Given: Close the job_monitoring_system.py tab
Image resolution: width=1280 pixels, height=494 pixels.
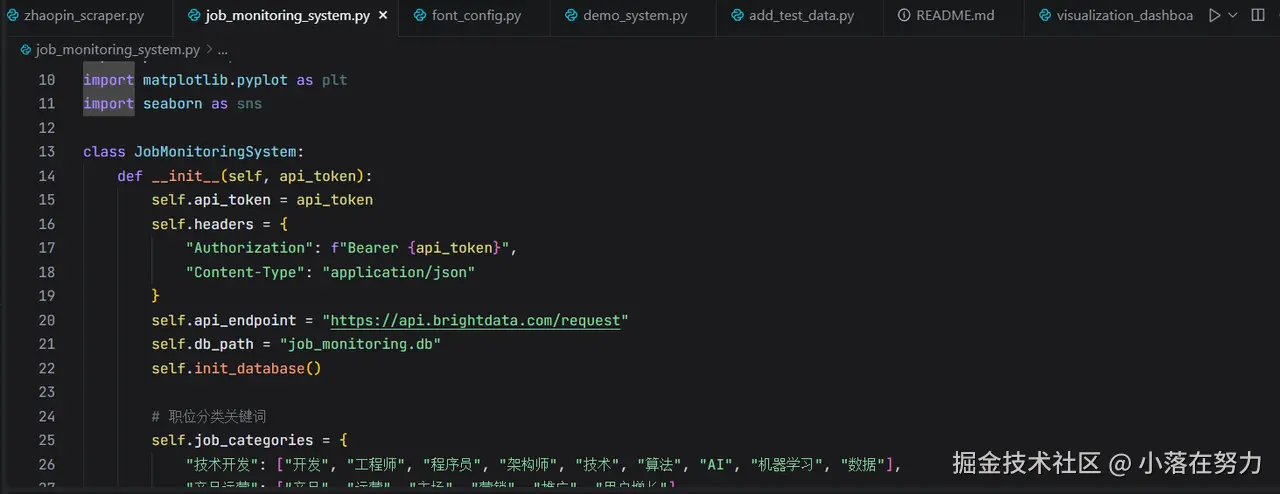Looking at the screenshot, I should [x=383, y=16].
